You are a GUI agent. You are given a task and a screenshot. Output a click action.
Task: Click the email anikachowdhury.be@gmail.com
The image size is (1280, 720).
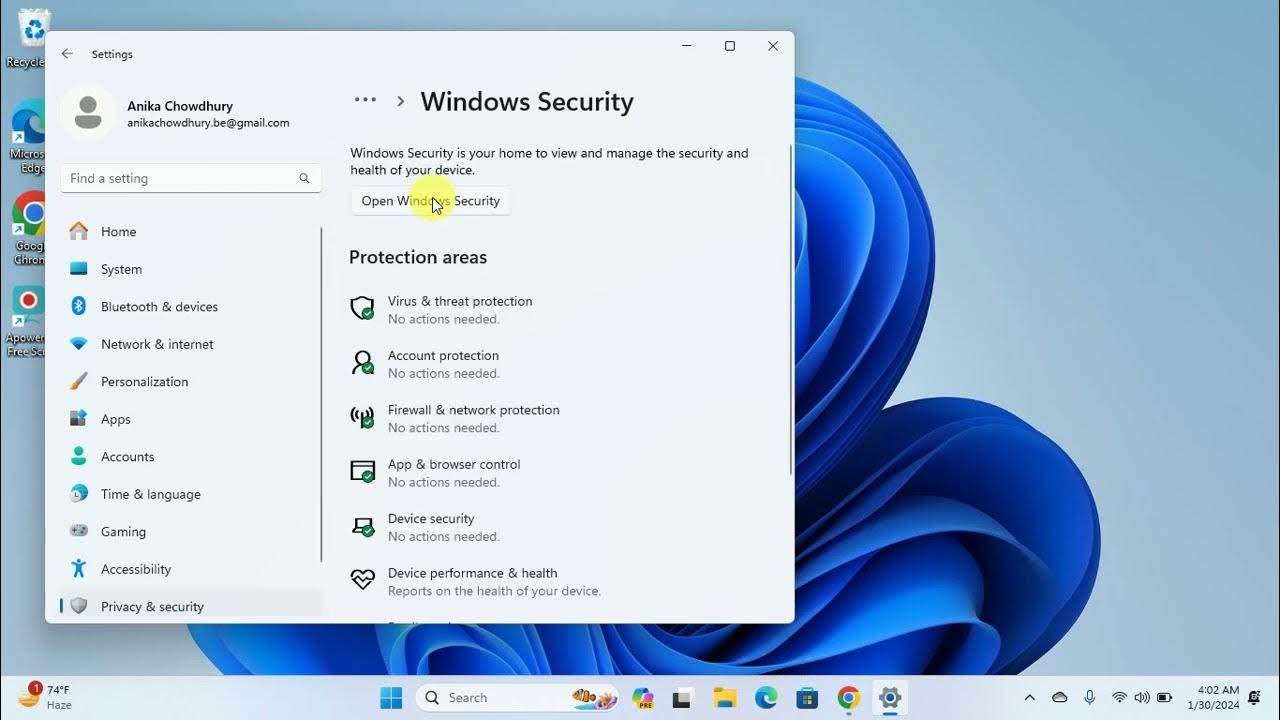[x=208, y=123]
